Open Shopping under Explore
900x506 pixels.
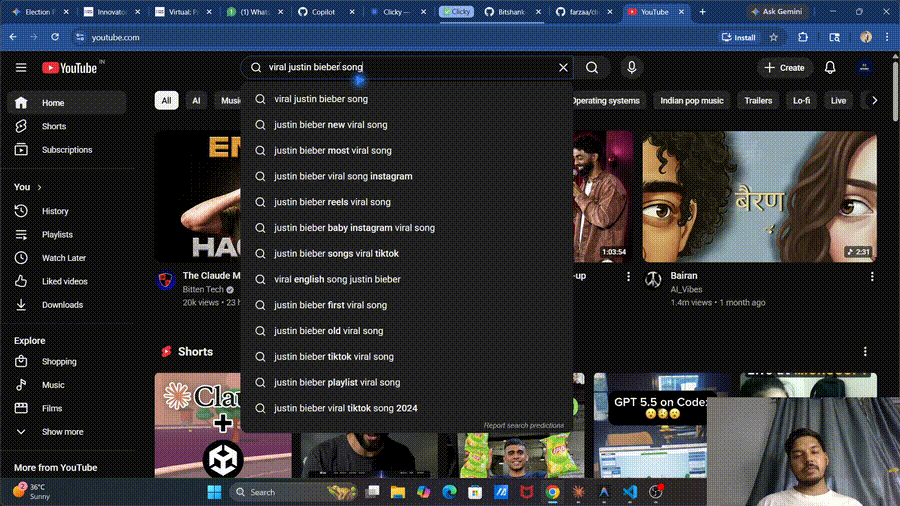click(66, 361)
